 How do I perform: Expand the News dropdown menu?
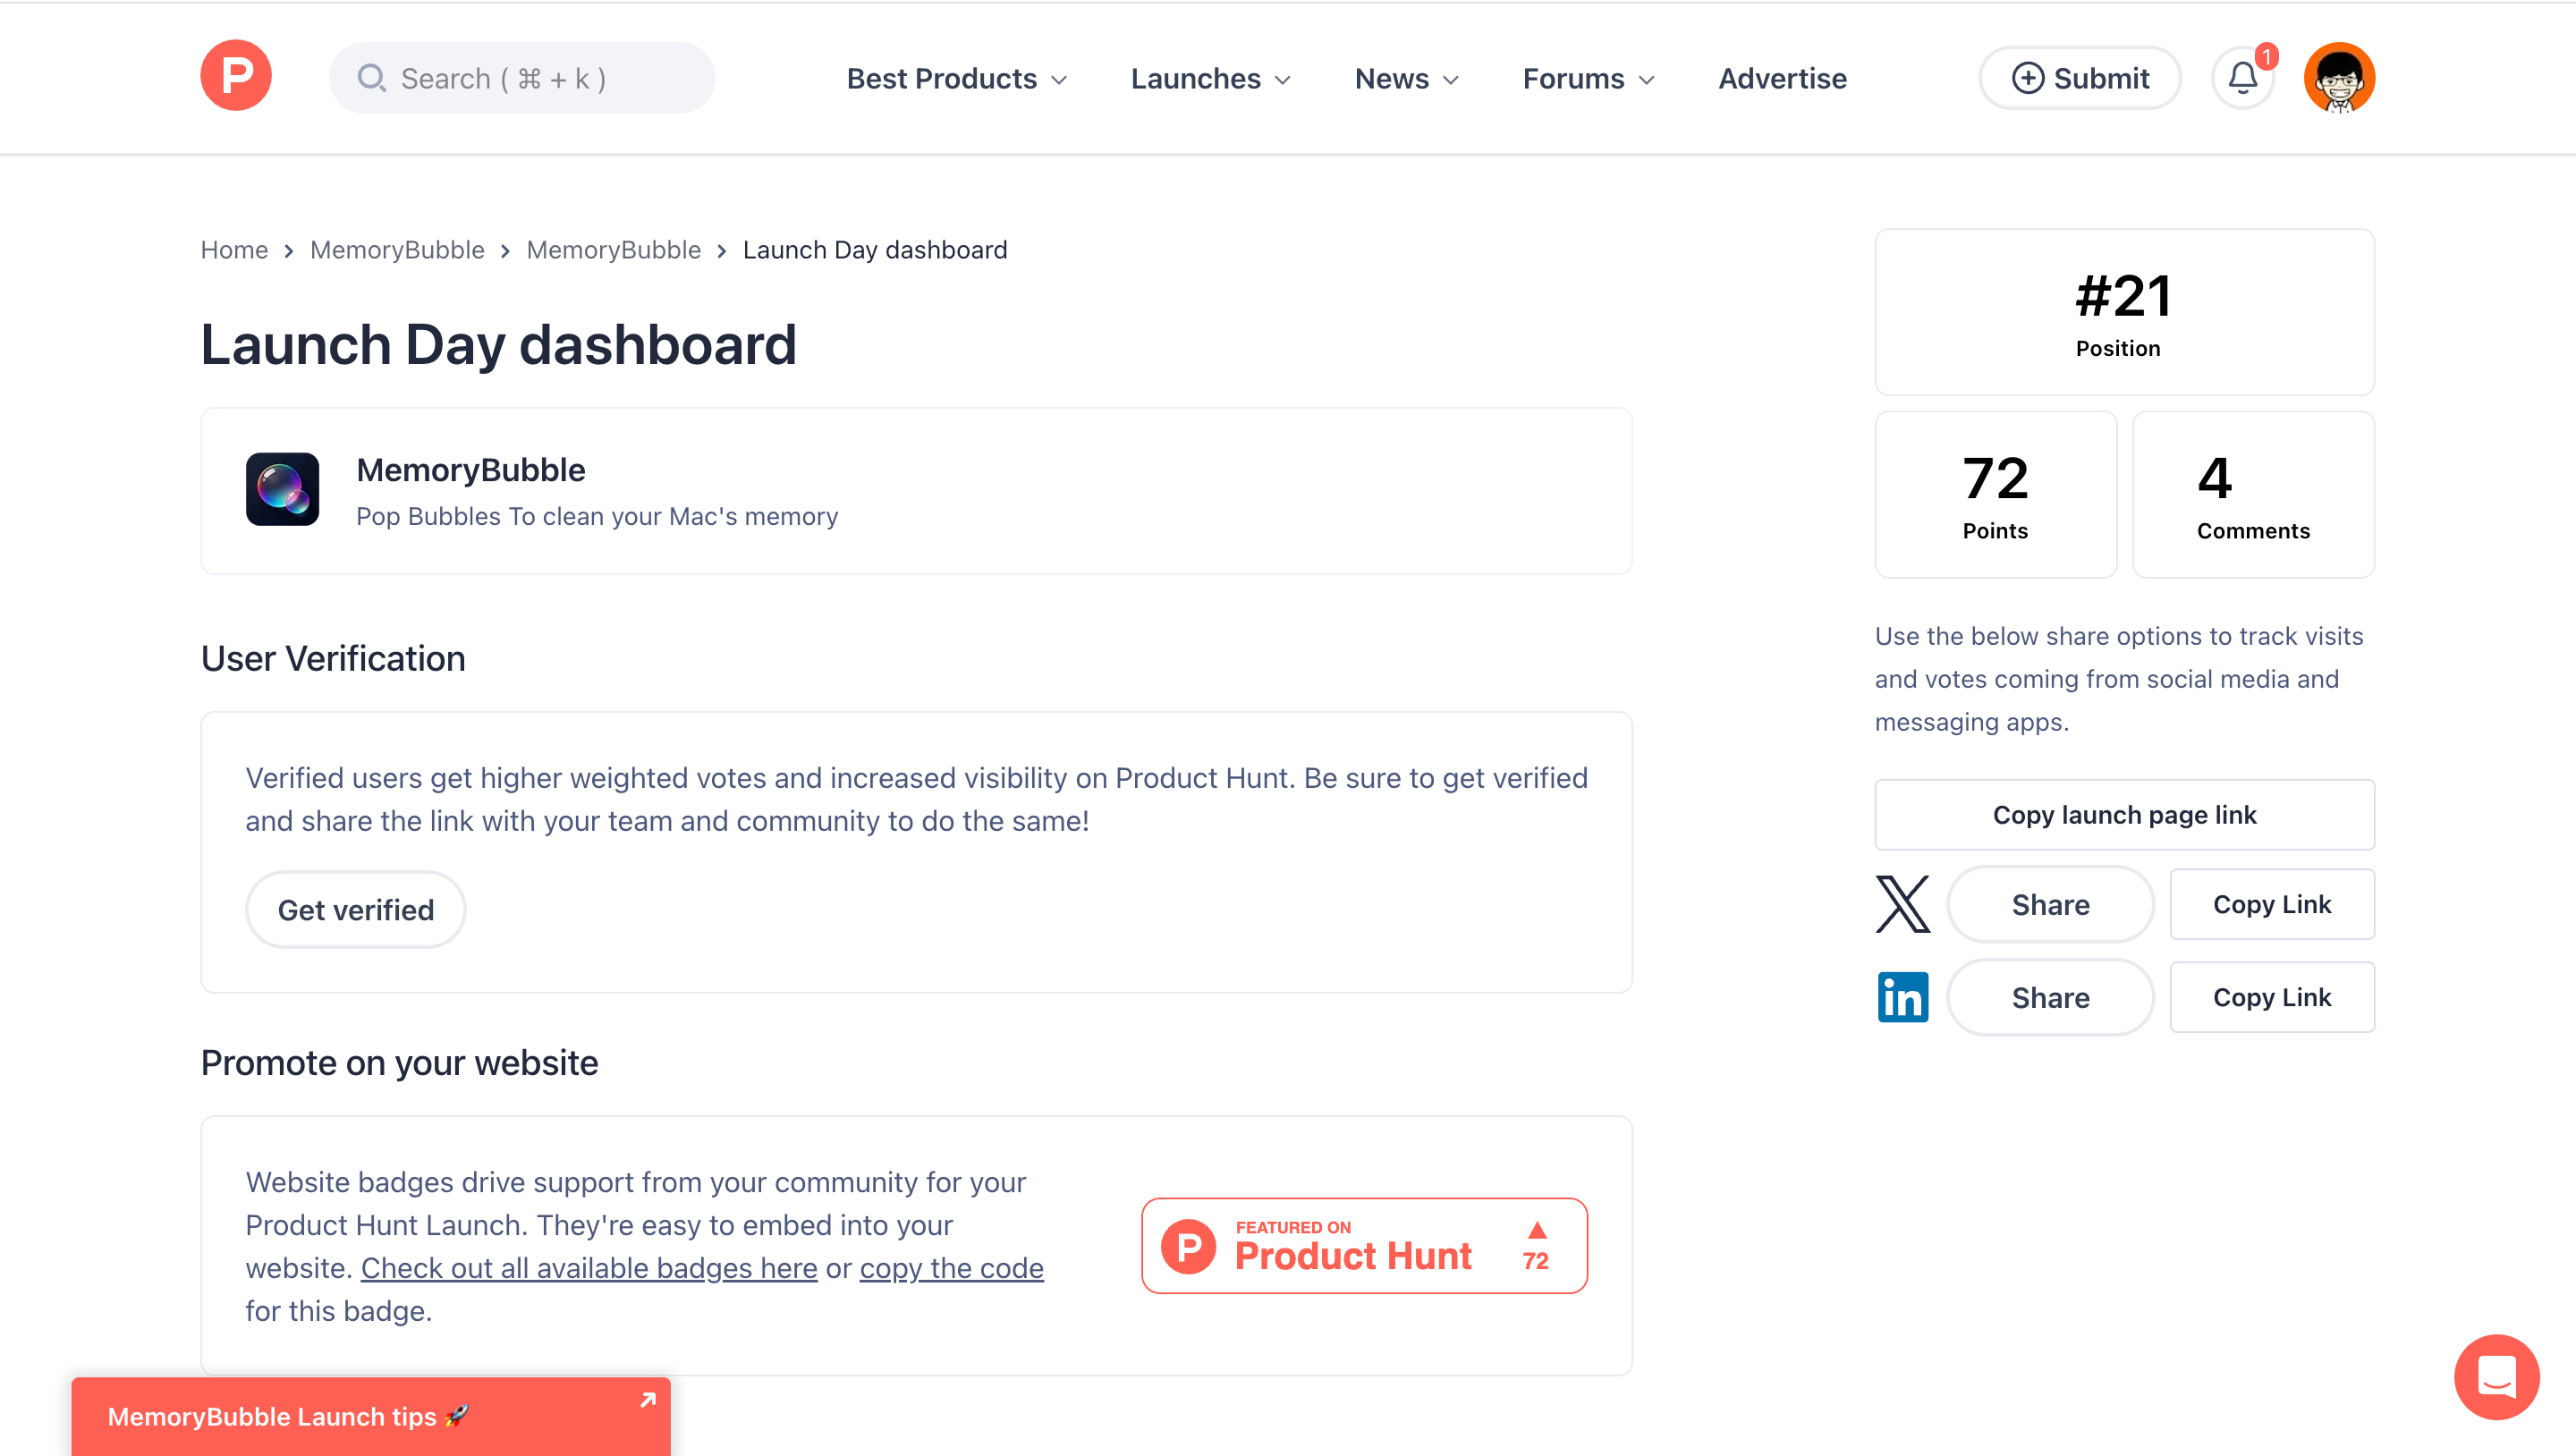pyautogui.click(x=1406, y=78)
